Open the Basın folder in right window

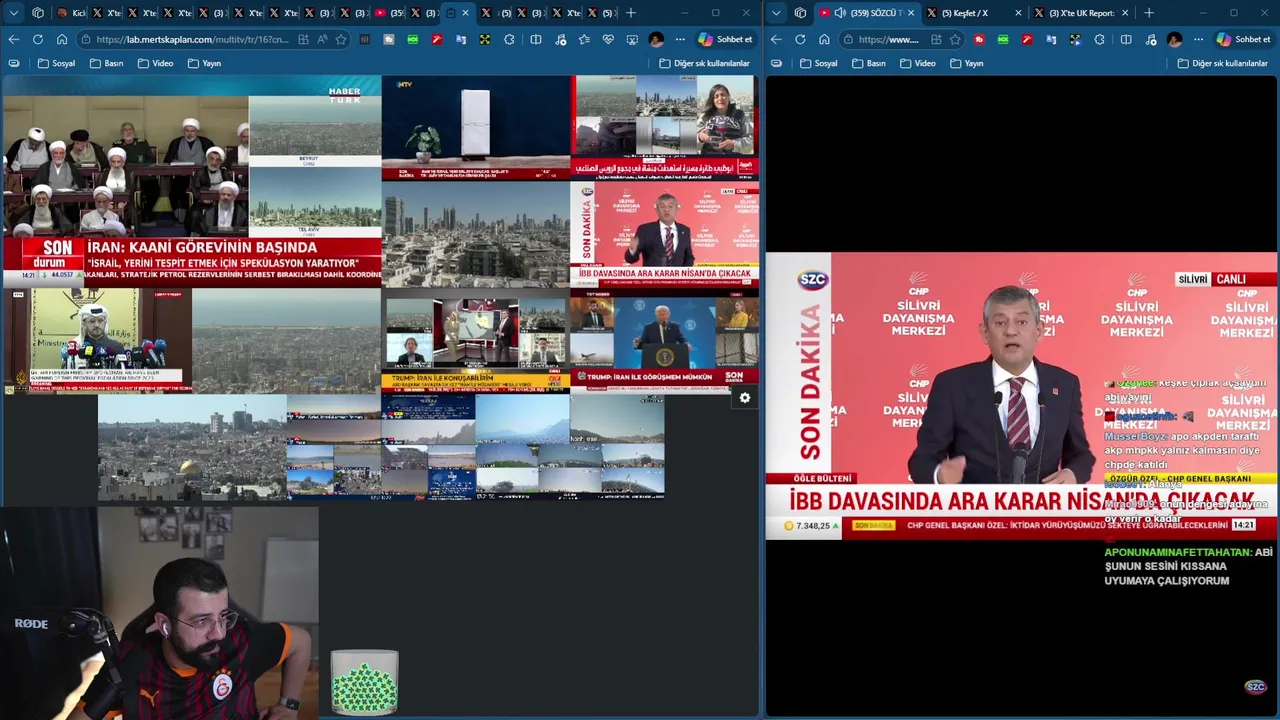(868, 63)
